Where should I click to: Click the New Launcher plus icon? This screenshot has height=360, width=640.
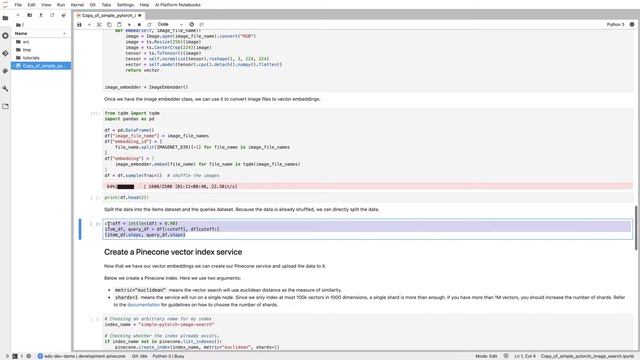[18, 15]
